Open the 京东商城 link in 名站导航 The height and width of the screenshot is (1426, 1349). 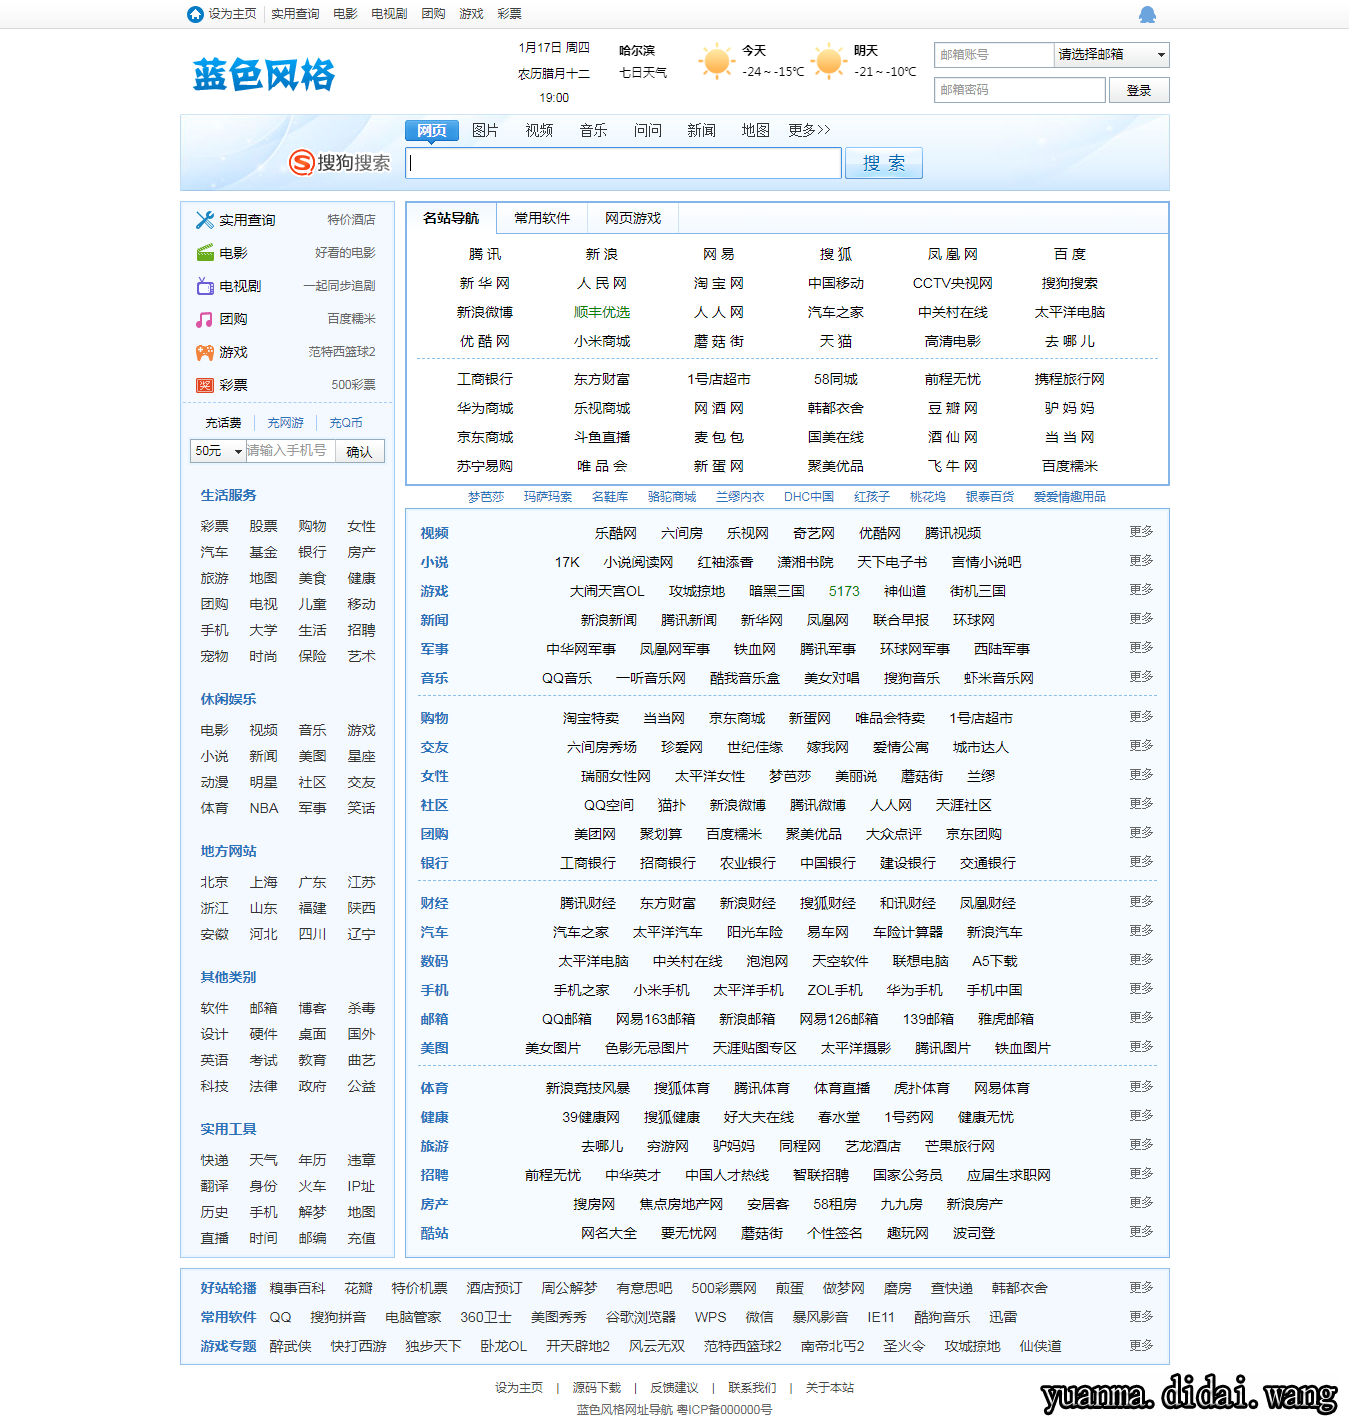[485, 437]
